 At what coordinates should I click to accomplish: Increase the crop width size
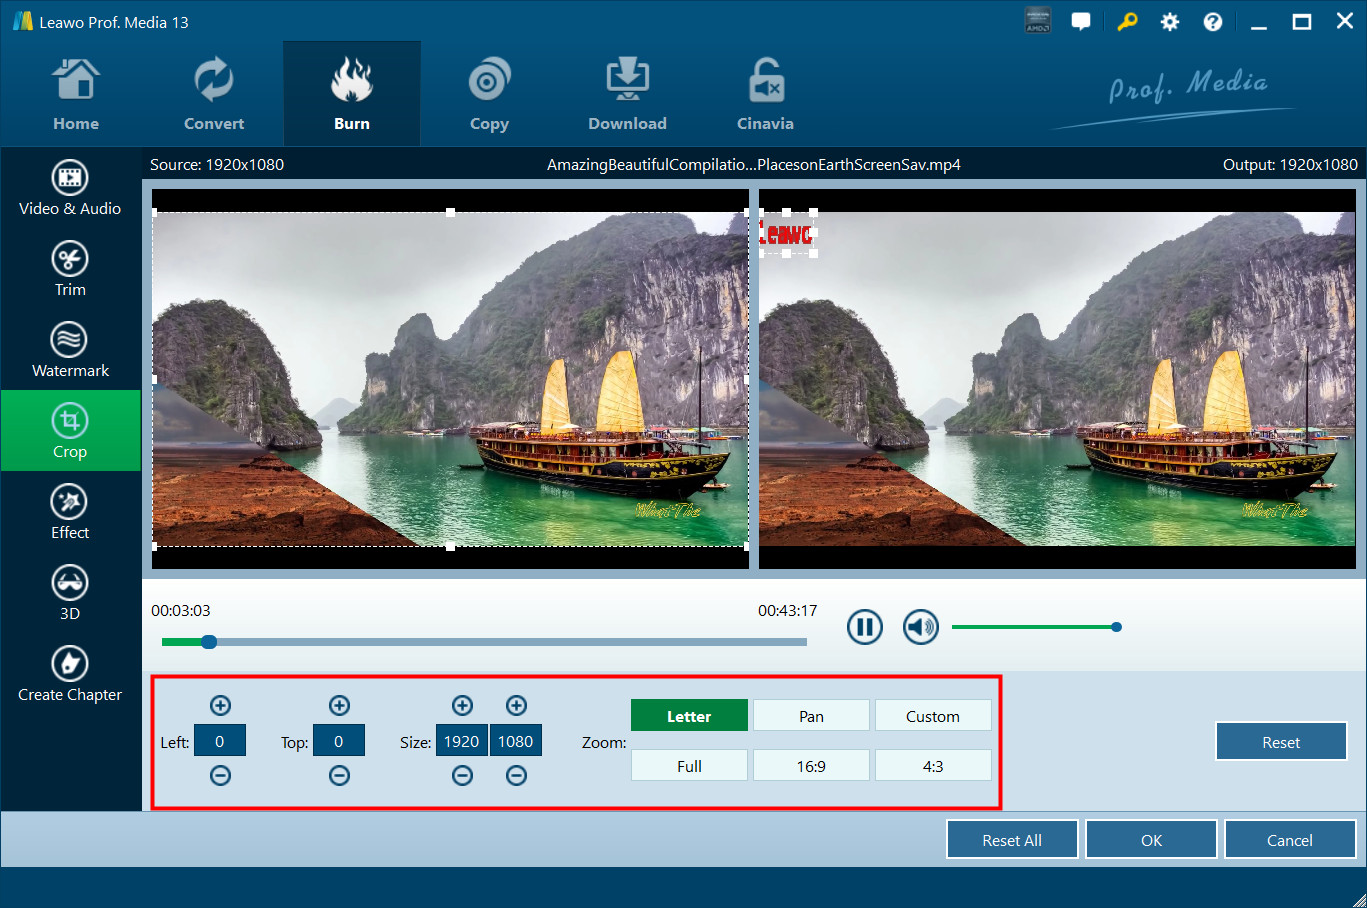tap(462, 706)
